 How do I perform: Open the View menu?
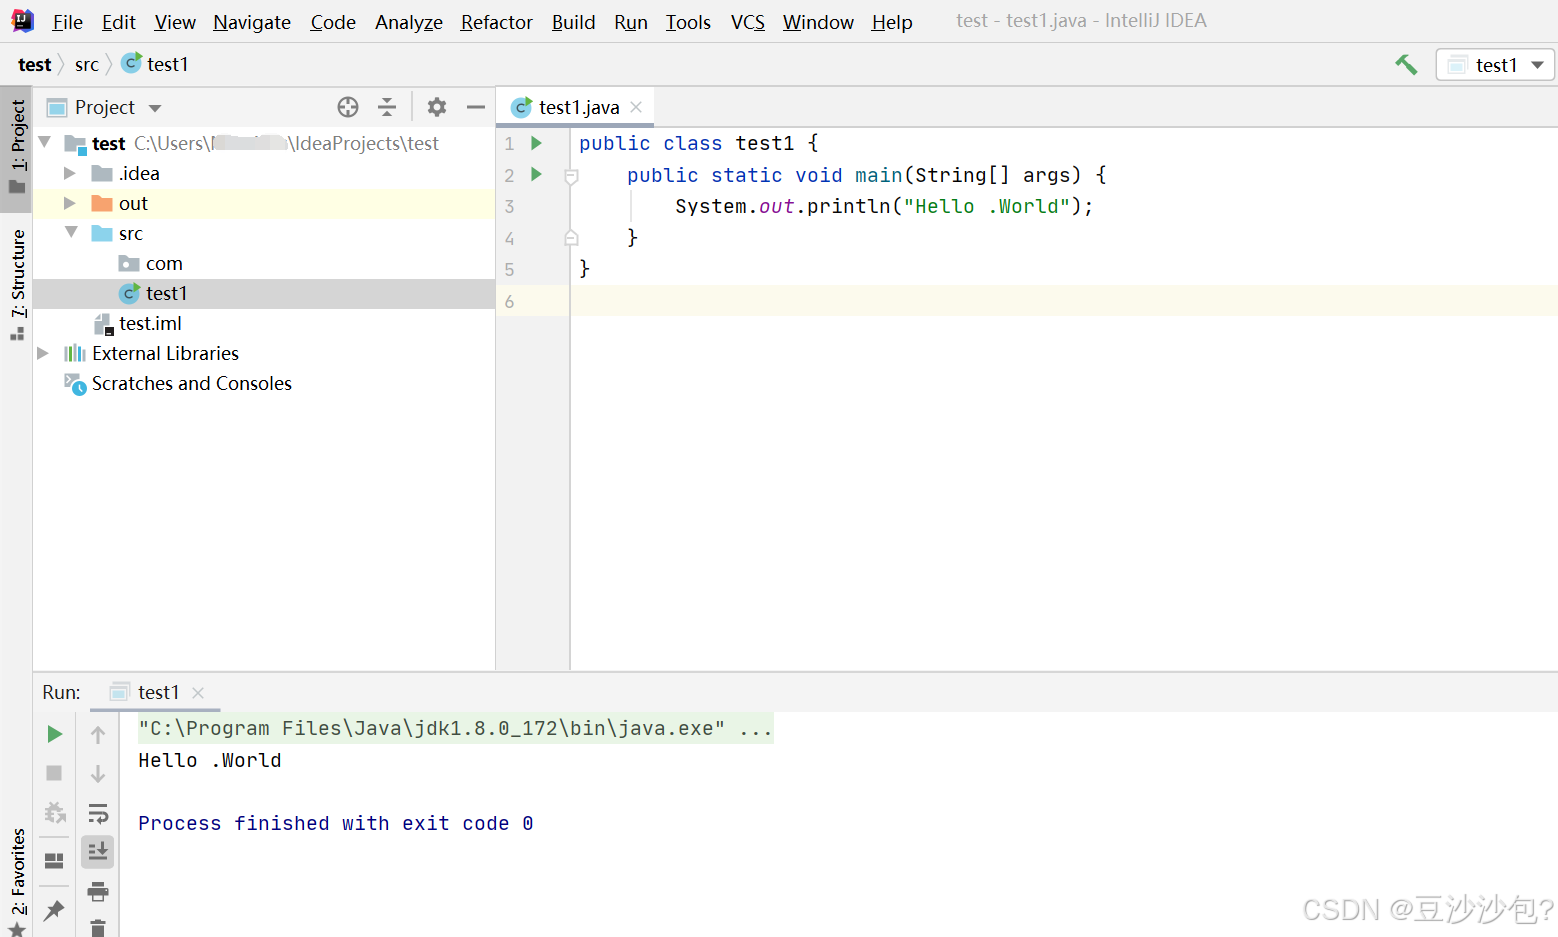175,22
